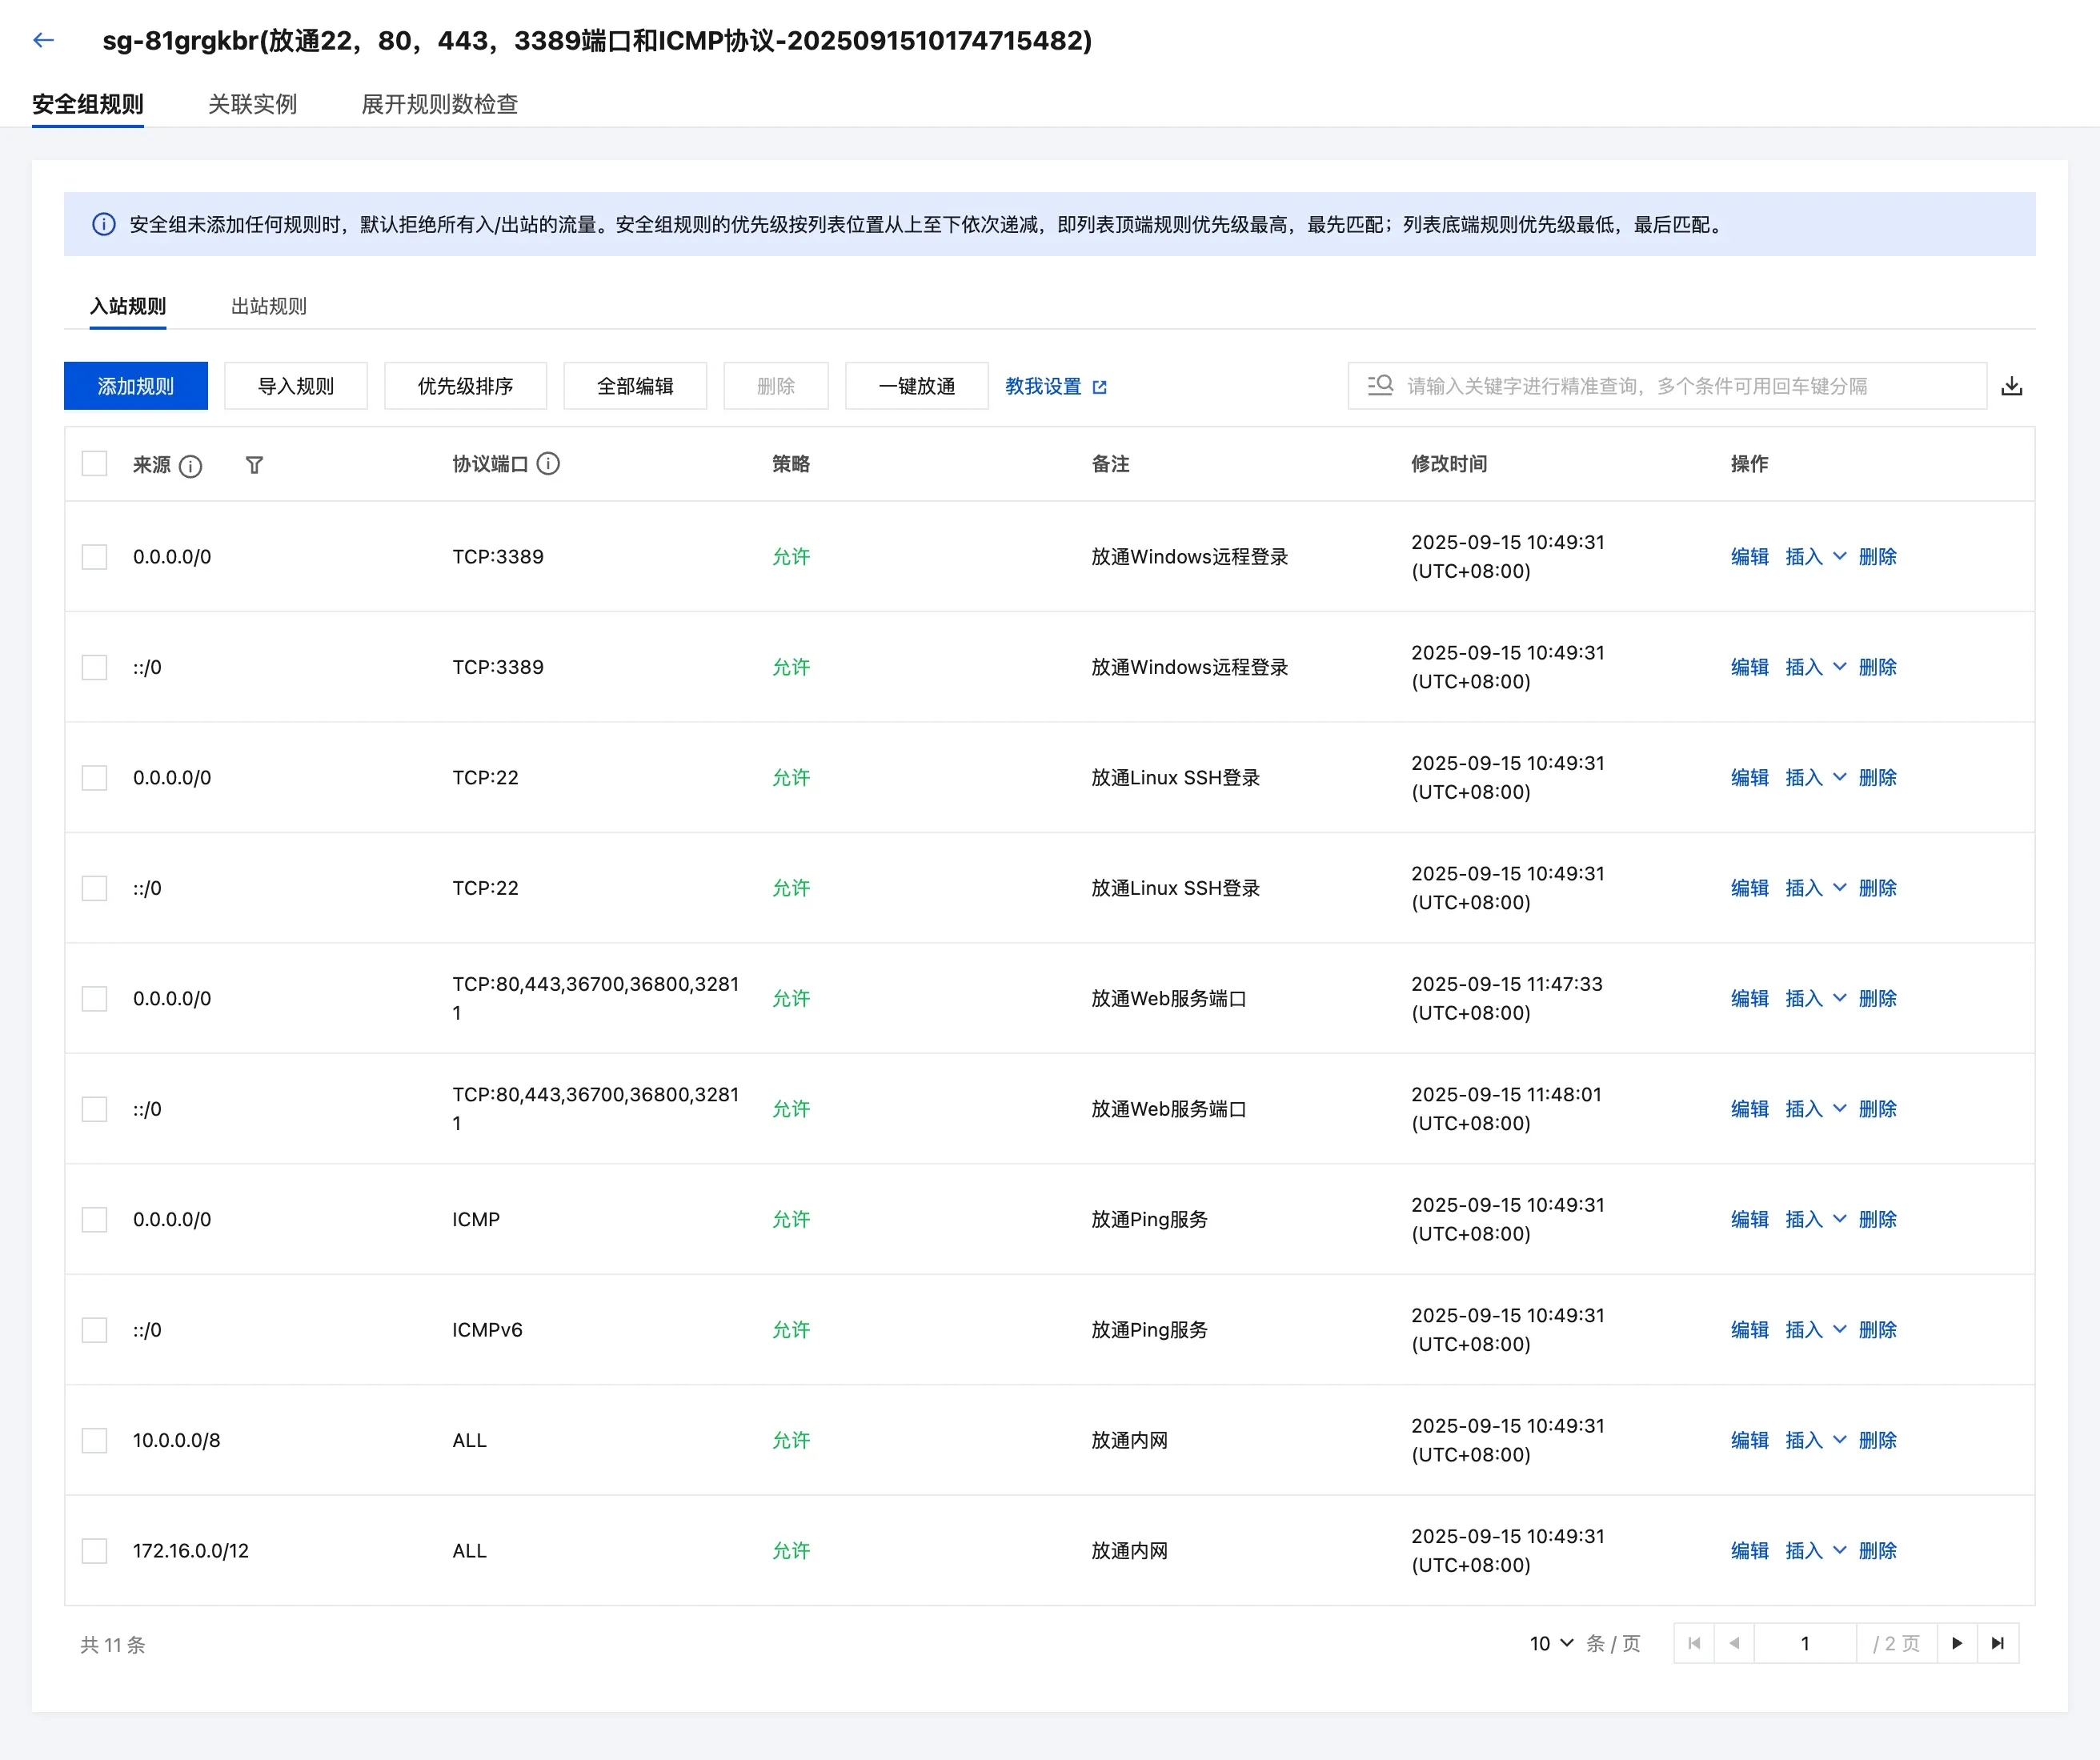This screenshot has width=2100, height=1760.
Task: Switch to 出站规则 tab
Action: click(x=268, y=306)
